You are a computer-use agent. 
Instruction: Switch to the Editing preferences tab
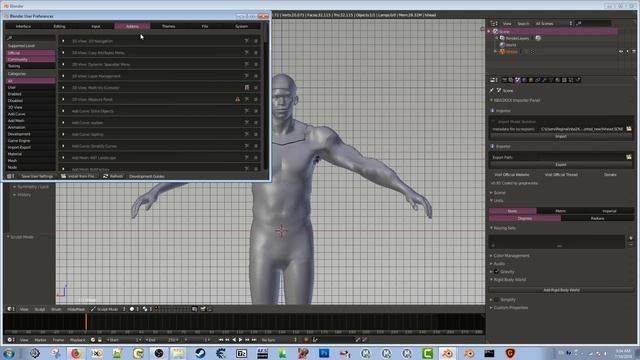[x=60, y=26]
